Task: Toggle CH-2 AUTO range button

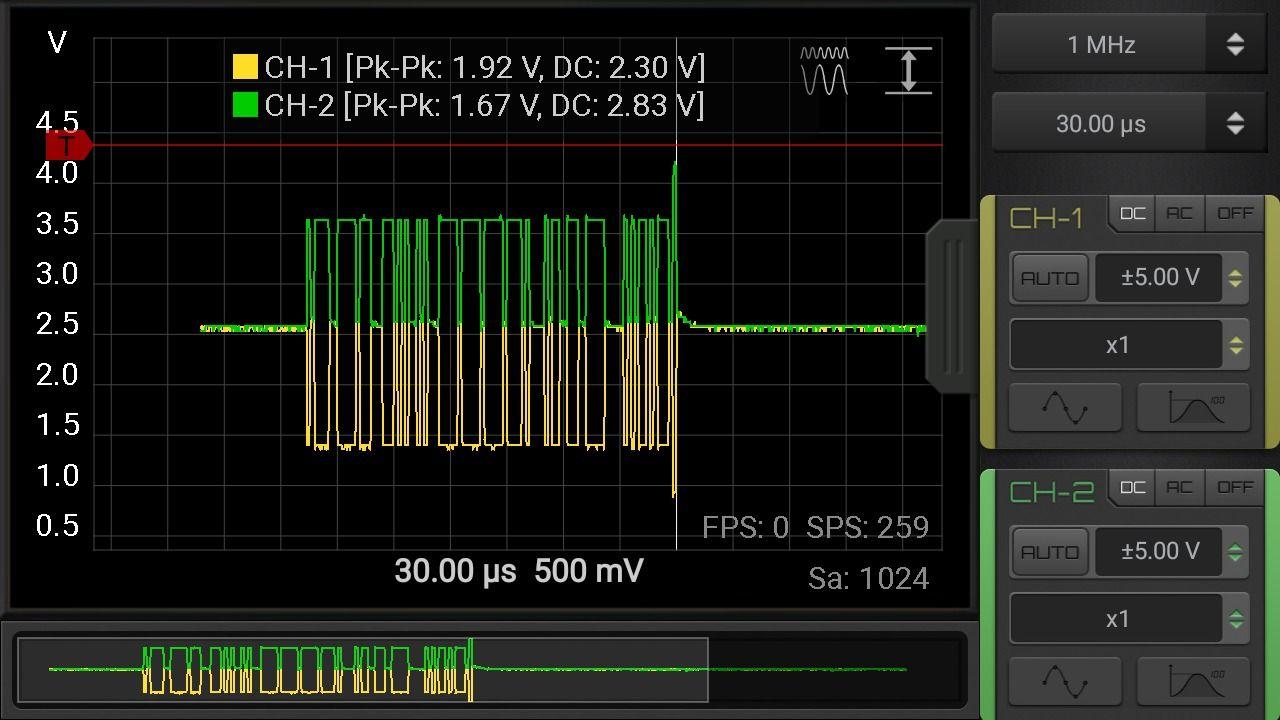Action: pos(1049,552)
